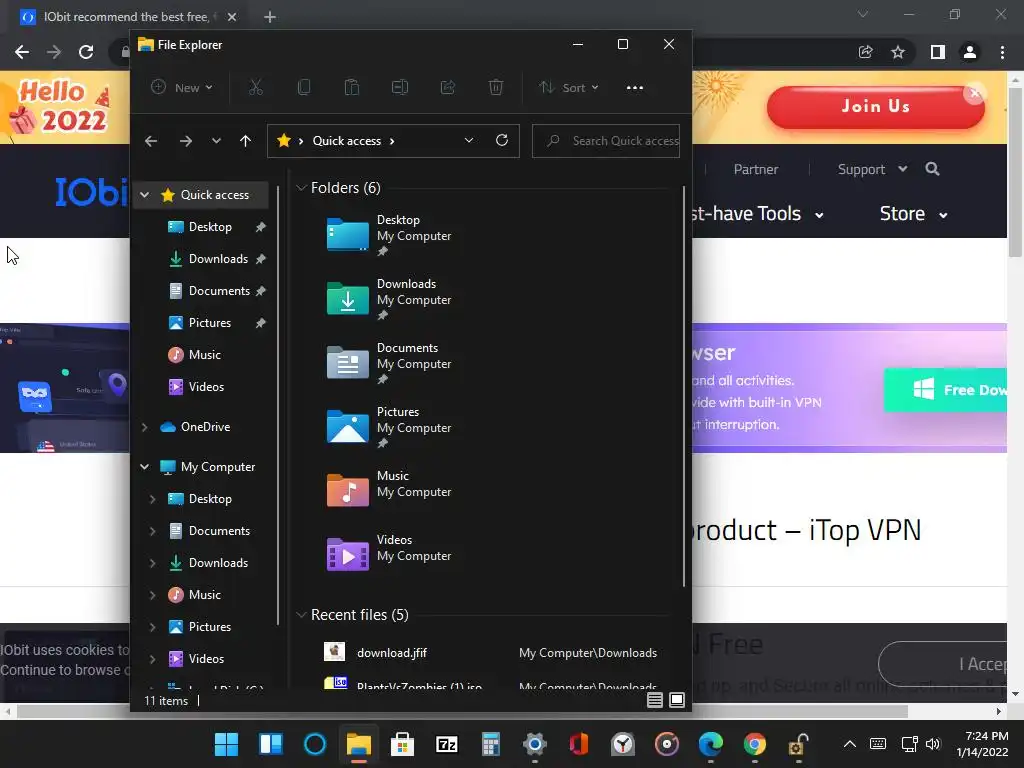1024x768 pixels.
Task: Click the Share icon in File Explorer toolbar
Action: 448,88
